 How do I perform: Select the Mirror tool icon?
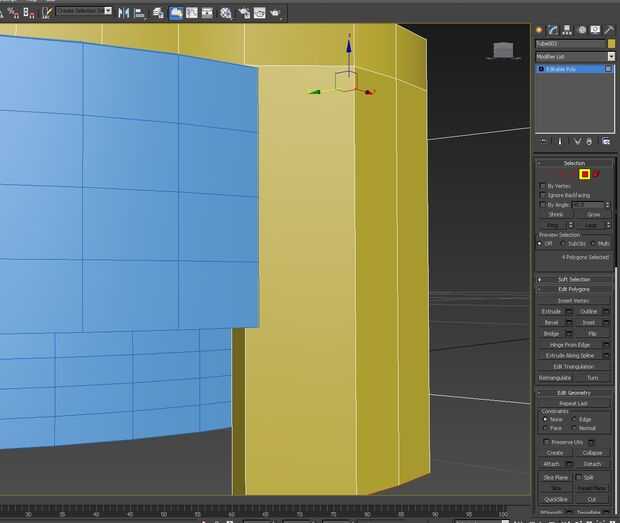coord(123,13)
